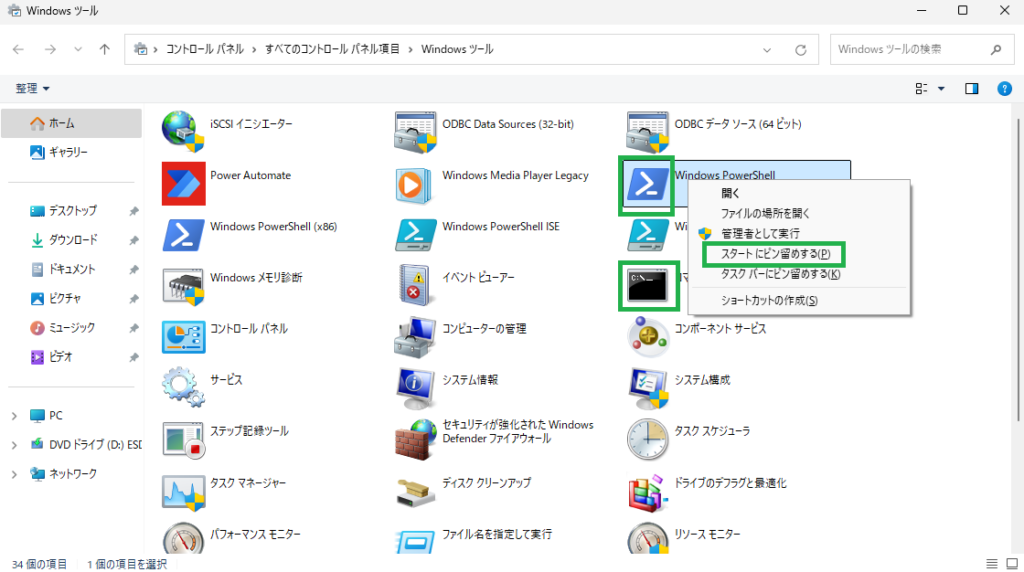Expand the ネットワーク tree node

tap(14, 474)
